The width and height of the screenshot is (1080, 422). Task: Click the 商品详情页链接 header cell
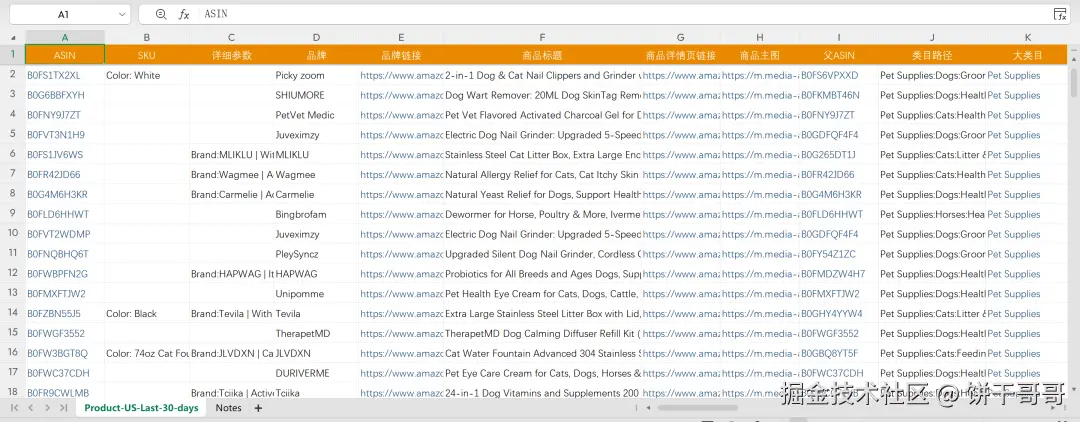681,55
